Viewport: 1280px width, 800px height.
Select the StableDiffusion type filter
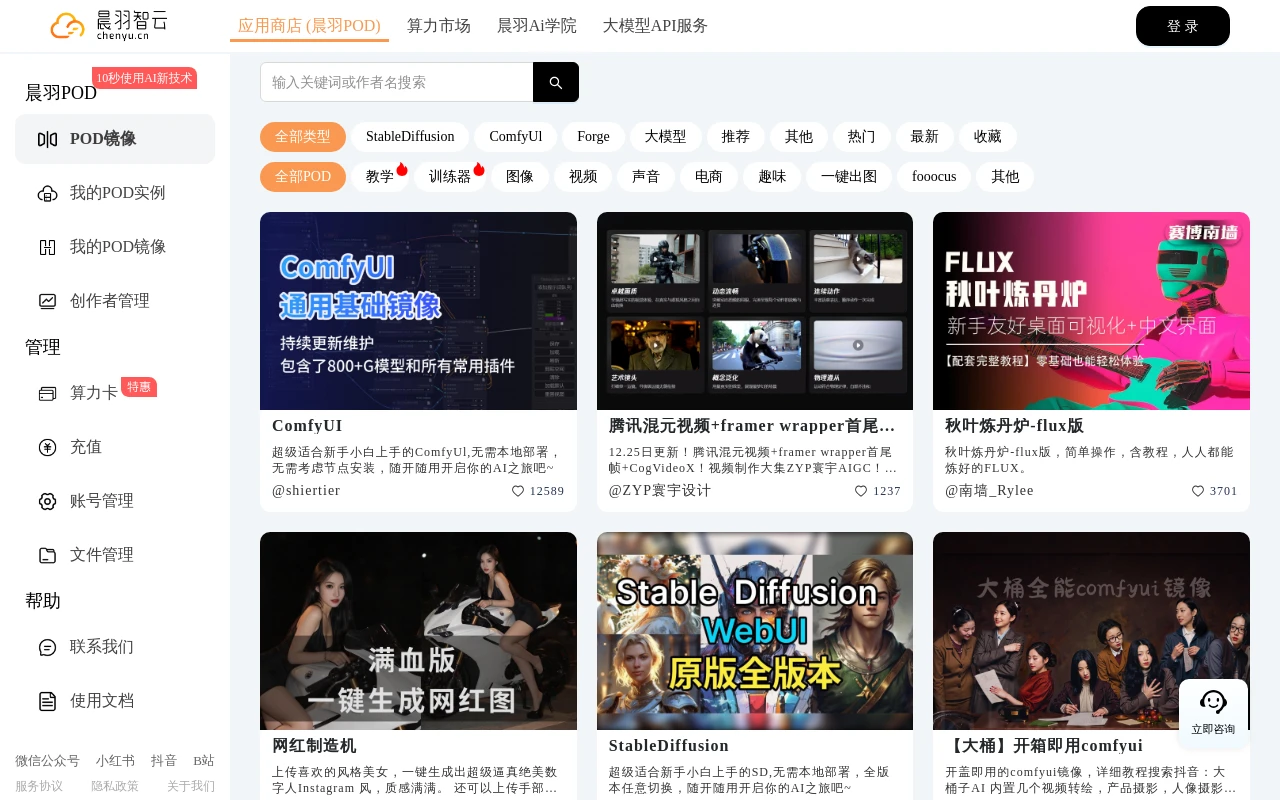click(410, 137)
